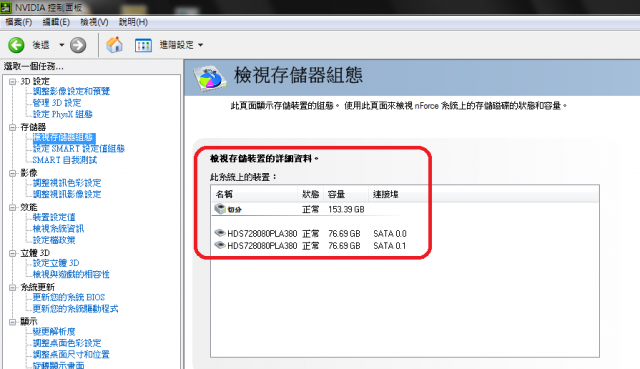Go to the home page icon
Screen dimensions: 640x369
coord(115,44)
